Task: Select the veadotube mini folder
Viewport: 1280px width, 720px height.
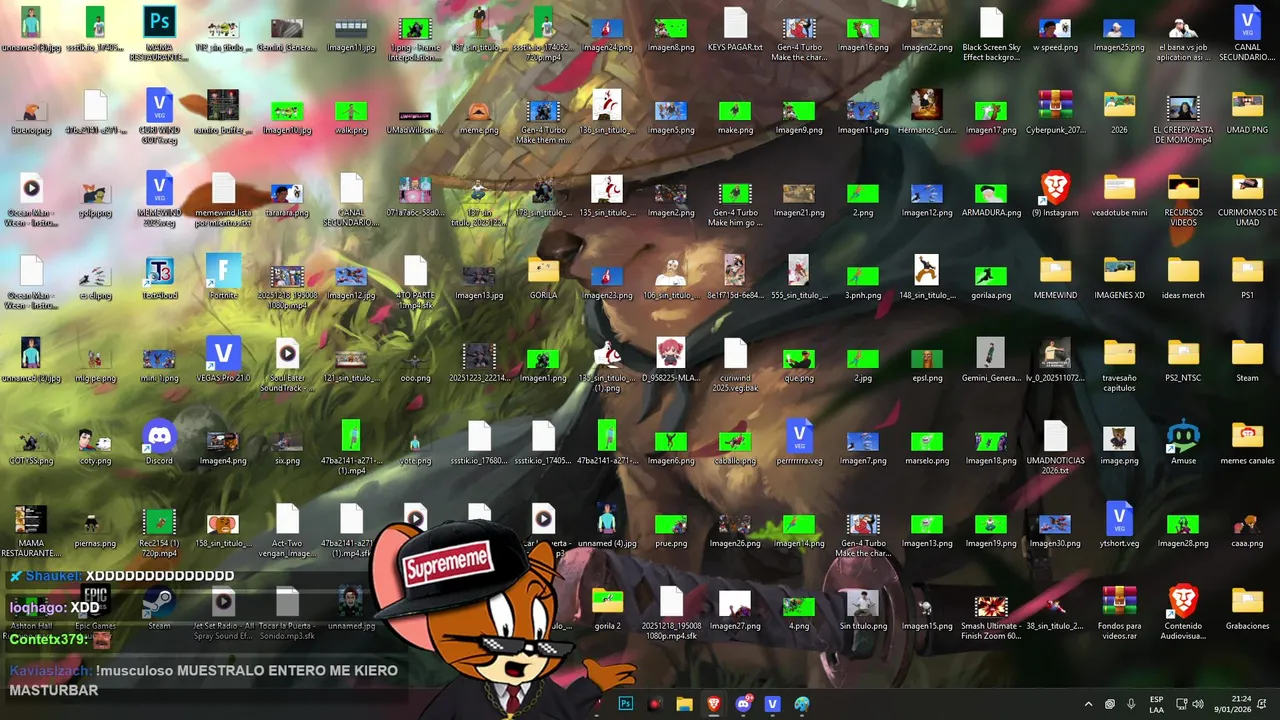Action: [x=1119, y=194]
